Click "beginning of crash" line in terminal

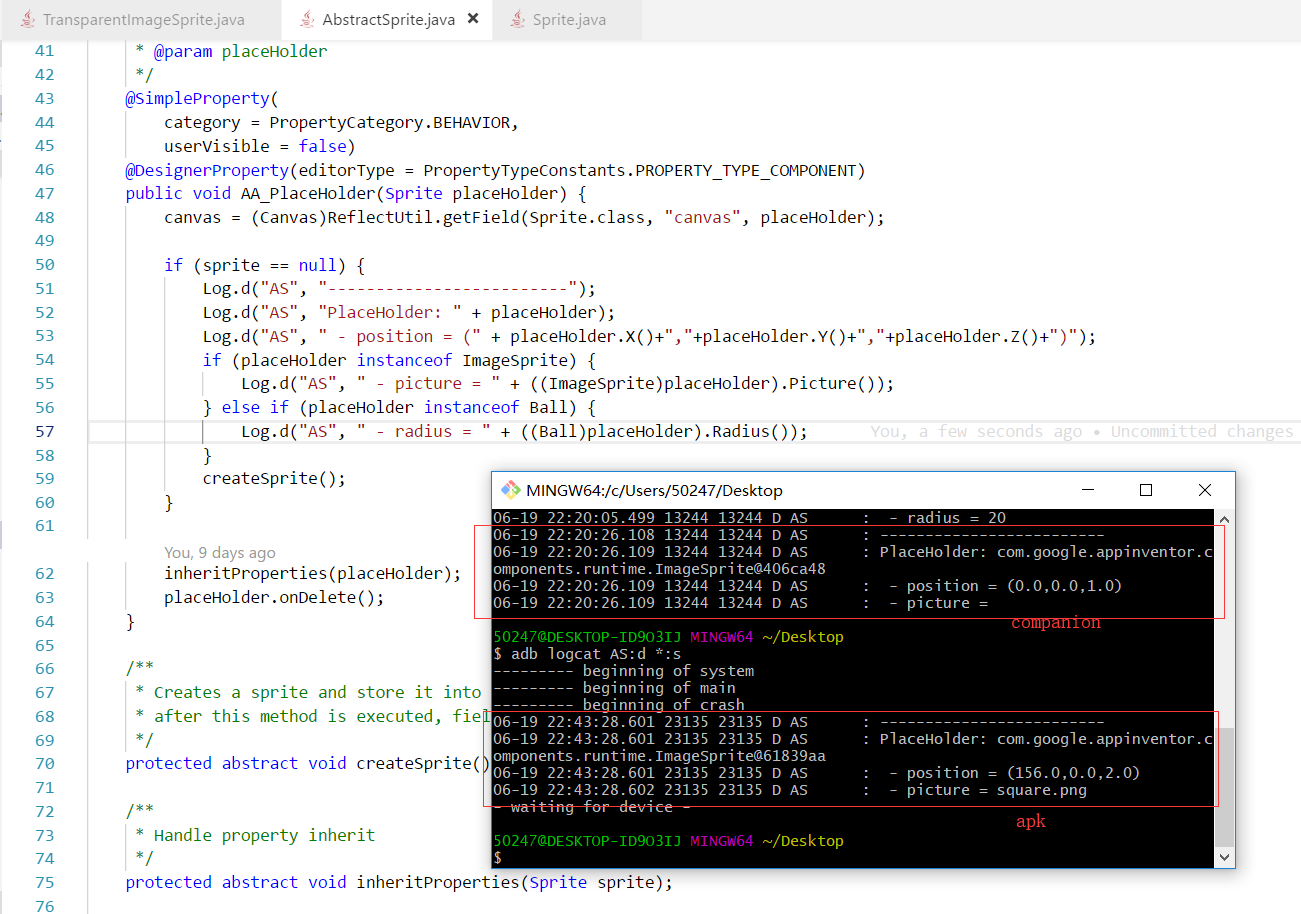pyautogui.click(x=664, y=705)
